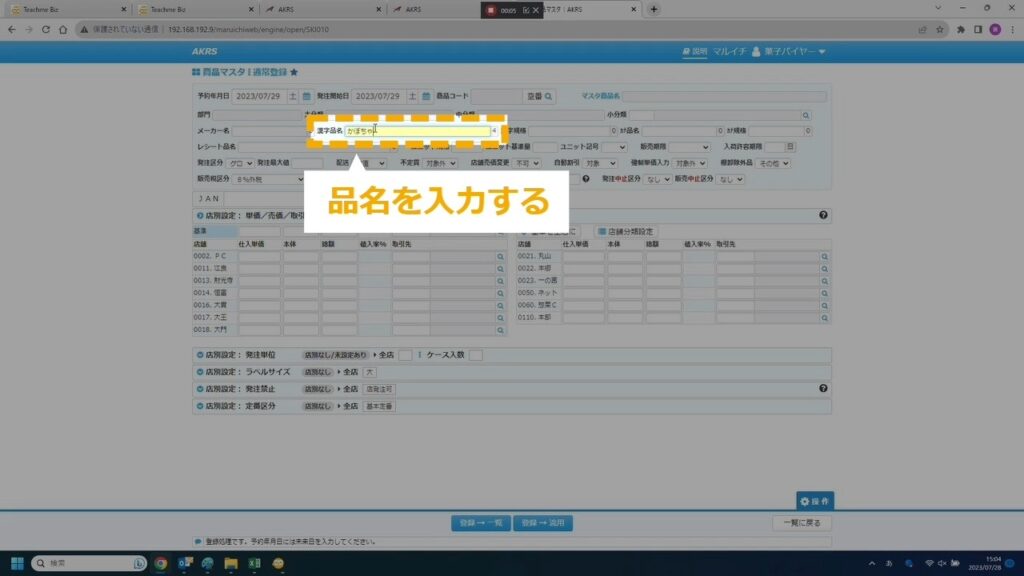Collapse the 店別設定 ラベルサイズ section
Screen dimensions: 1024x576
(199, 372)
